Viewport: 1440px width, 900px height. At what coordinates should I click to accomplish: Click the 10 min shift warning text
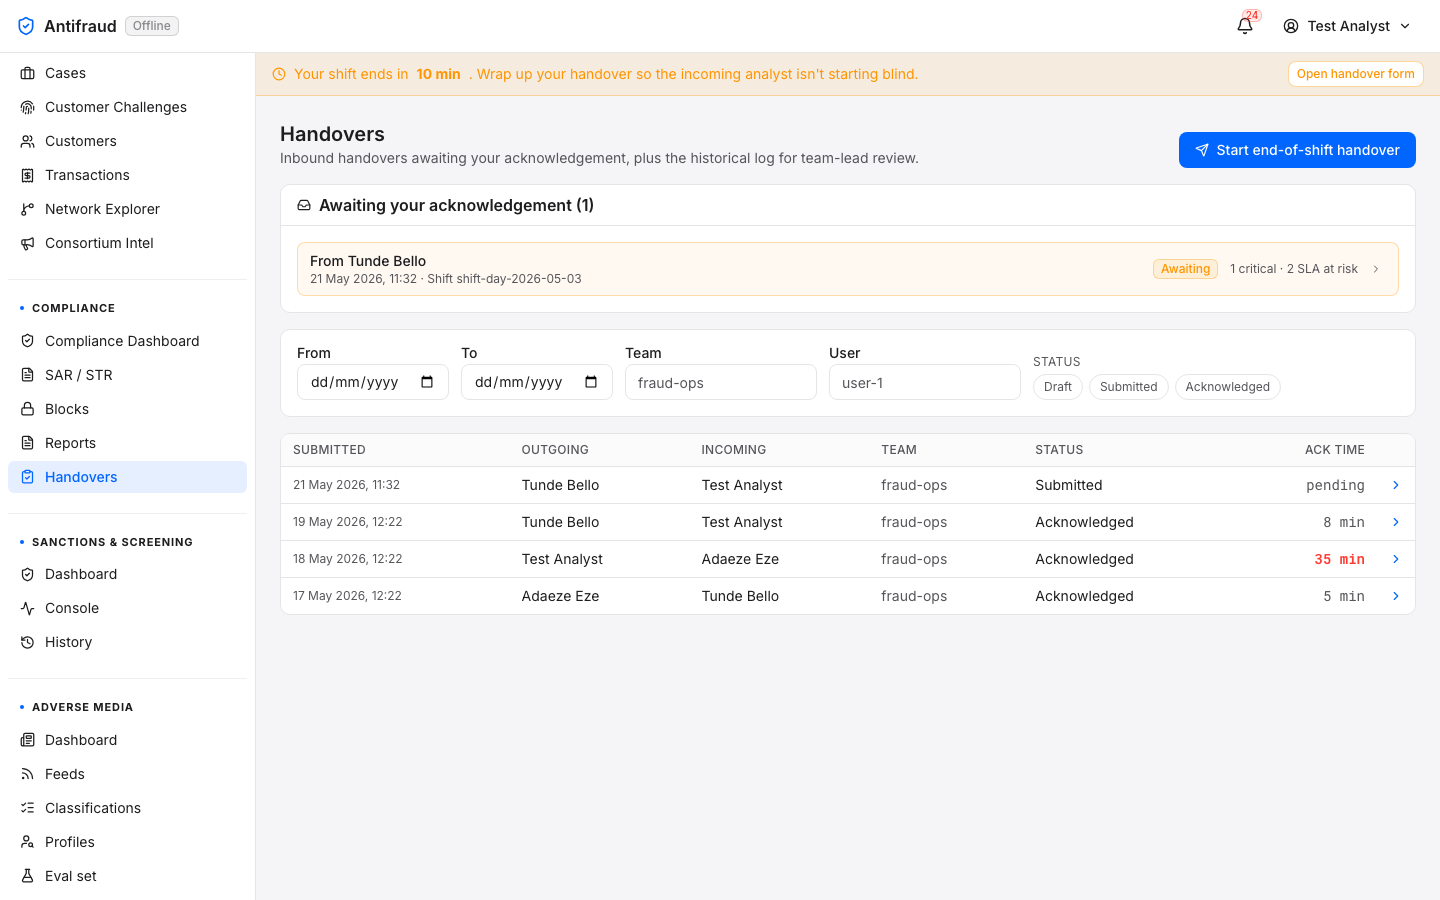pyautogui.click(x=438, y=74)
